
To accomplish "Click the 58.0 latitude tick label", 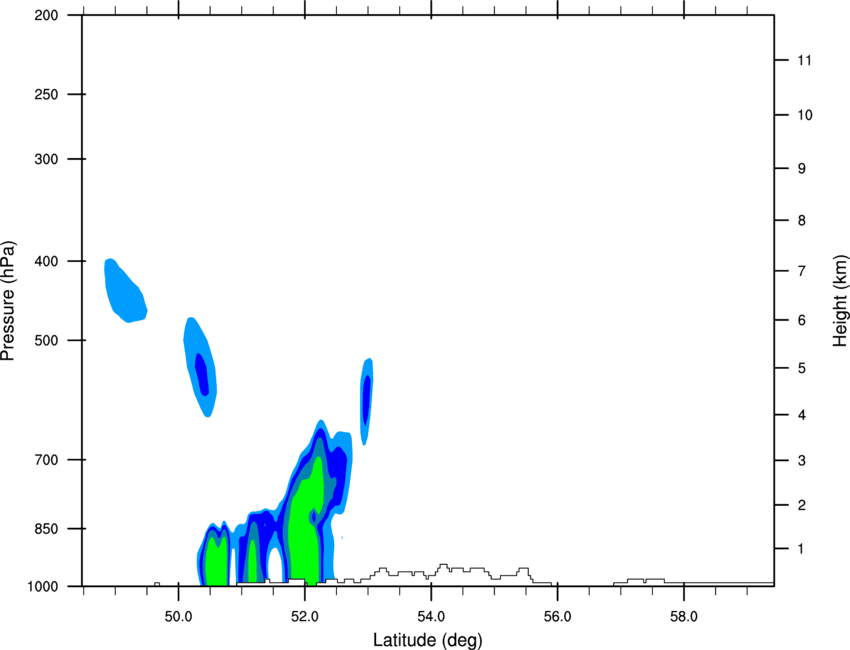I will [x=684, y=617].
